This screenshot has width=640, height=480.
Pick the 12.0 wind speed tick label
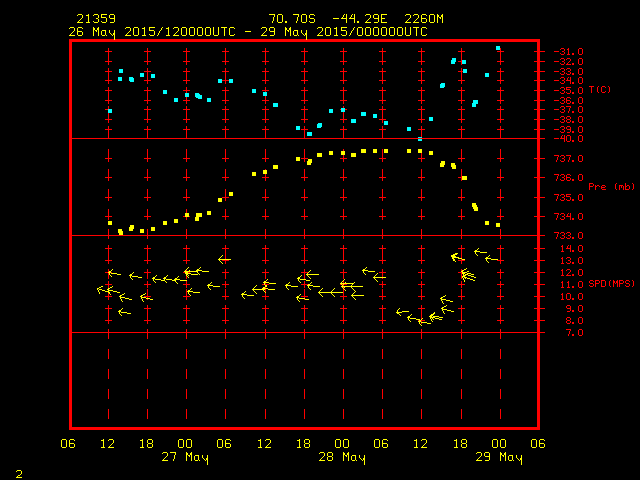(572, 273)
